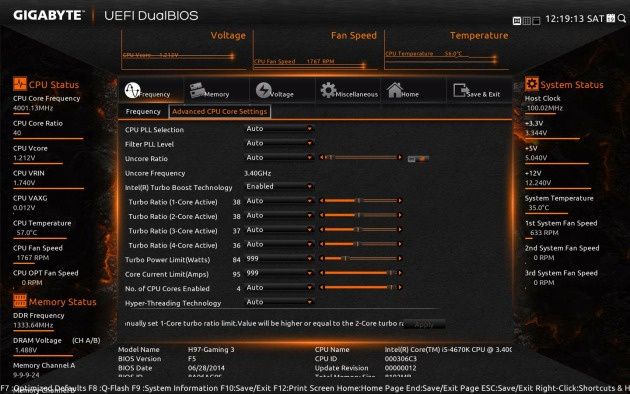Screen dimensions: 630x394
Task: Click the search magnifier icon at top right
Action: (622, 18)
